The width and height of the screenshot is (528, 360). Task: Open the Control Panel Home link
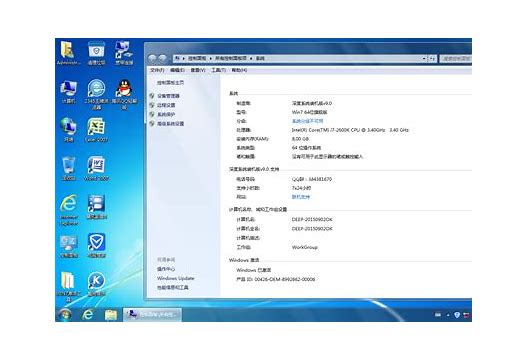pos(170,83)
